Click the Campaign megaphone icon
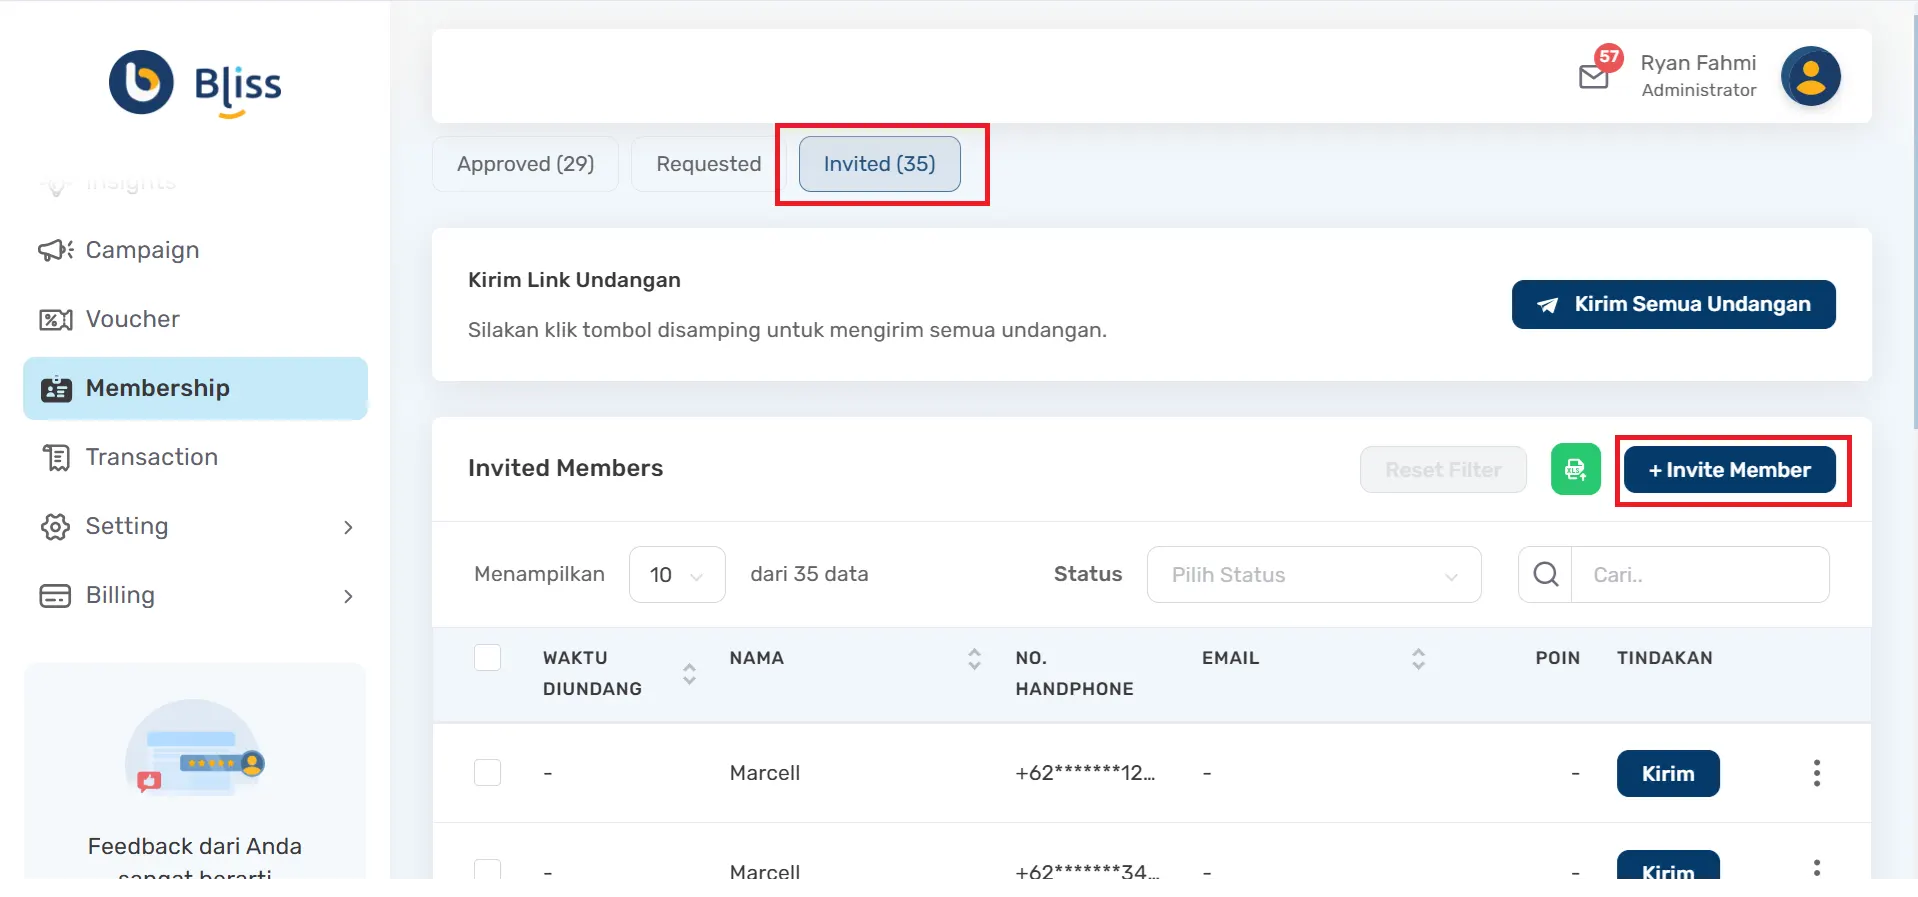The image size is (1918, 897). pyautogui.click(x=56, y=250)
